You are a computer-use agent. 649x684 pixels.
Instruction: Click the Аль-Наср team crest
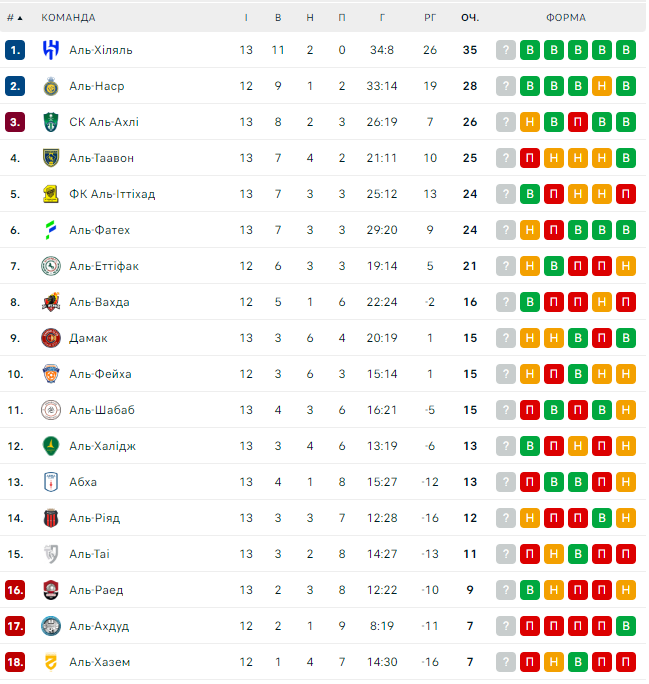[x=51, y=86]
